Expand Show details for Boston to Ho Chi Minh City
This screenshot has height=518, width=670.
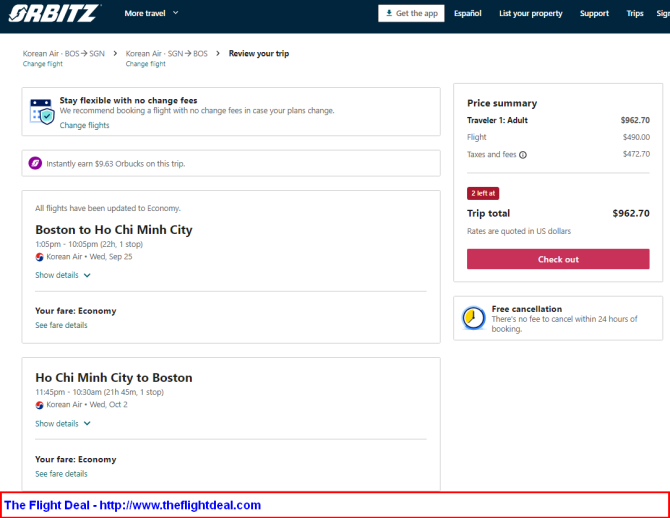63,275
